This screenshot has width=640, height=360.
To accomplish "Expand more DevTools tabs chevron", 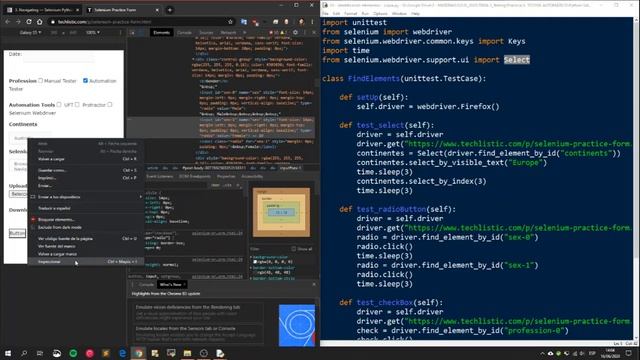I will tap(244, 33).
